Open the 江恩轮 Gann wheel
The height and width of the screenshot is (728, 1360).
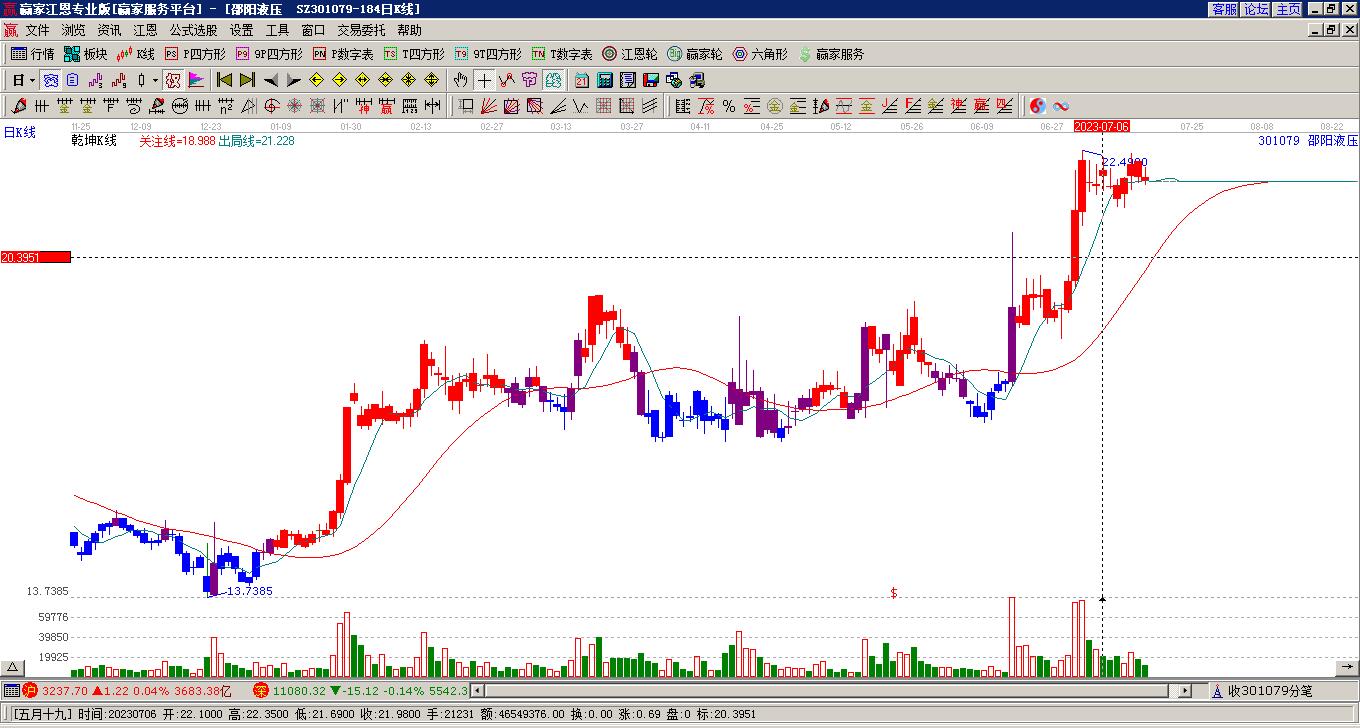pos(629,54)
